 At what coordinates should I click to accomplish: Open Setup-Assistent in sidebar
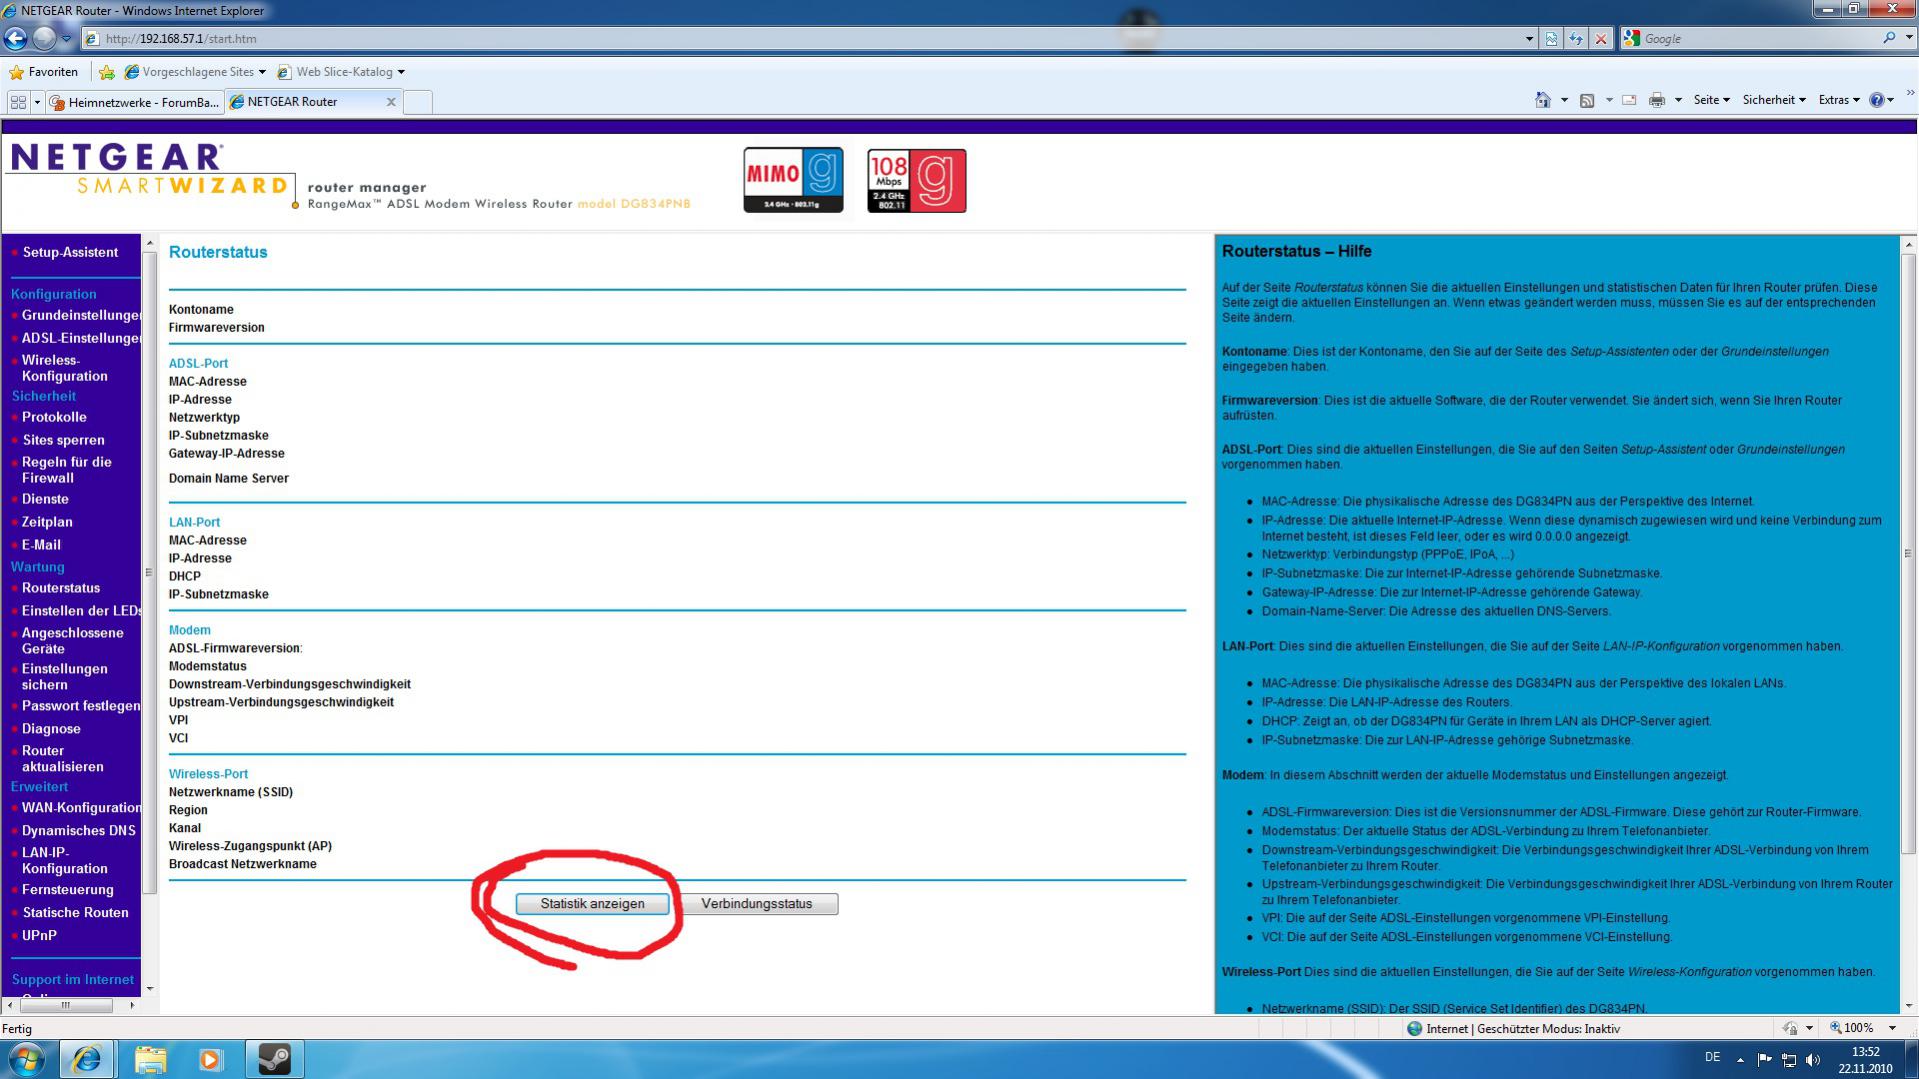[x=70, y=253]
